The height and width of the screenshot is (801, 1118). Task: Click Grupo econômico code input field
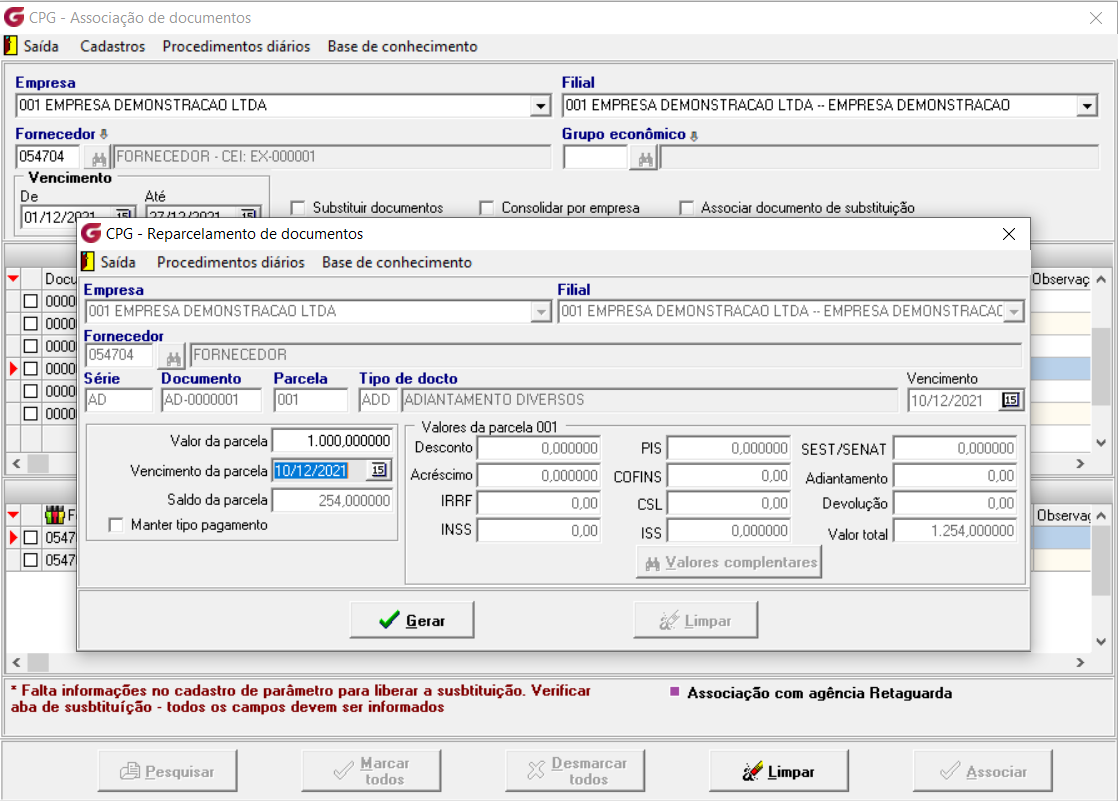(595, 156)
